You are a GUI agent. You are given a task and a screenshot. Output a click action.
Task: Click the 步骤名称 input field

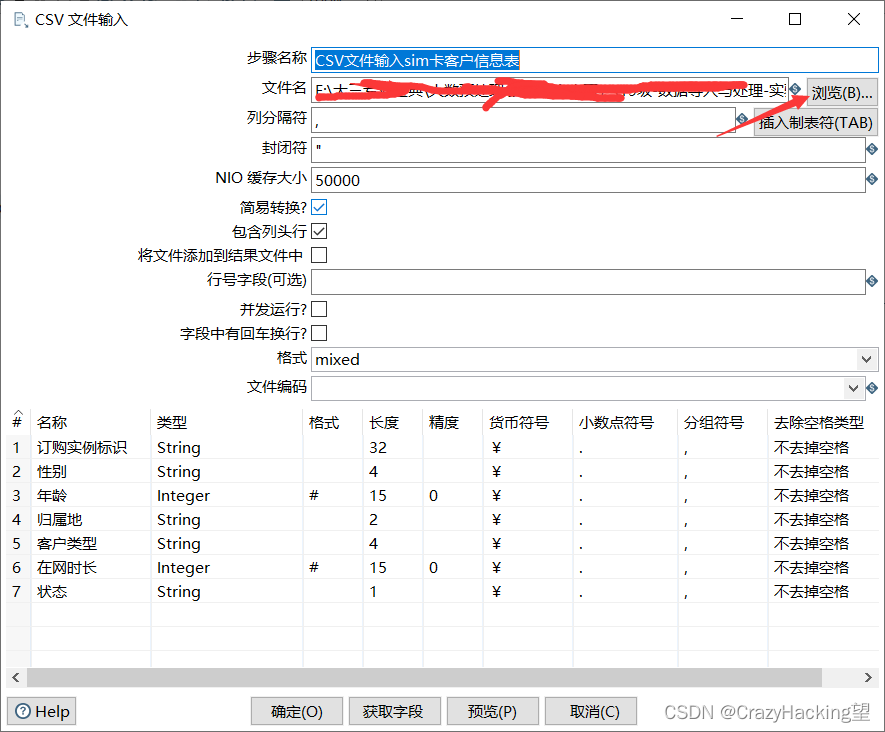point(595,60)
